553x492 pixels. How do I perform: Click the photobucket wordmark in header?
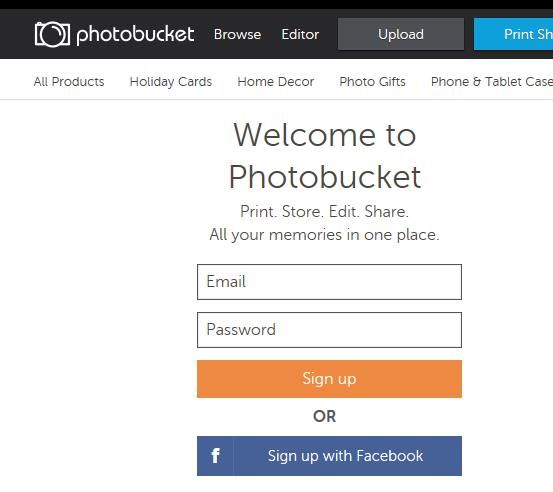coord(135,35)
